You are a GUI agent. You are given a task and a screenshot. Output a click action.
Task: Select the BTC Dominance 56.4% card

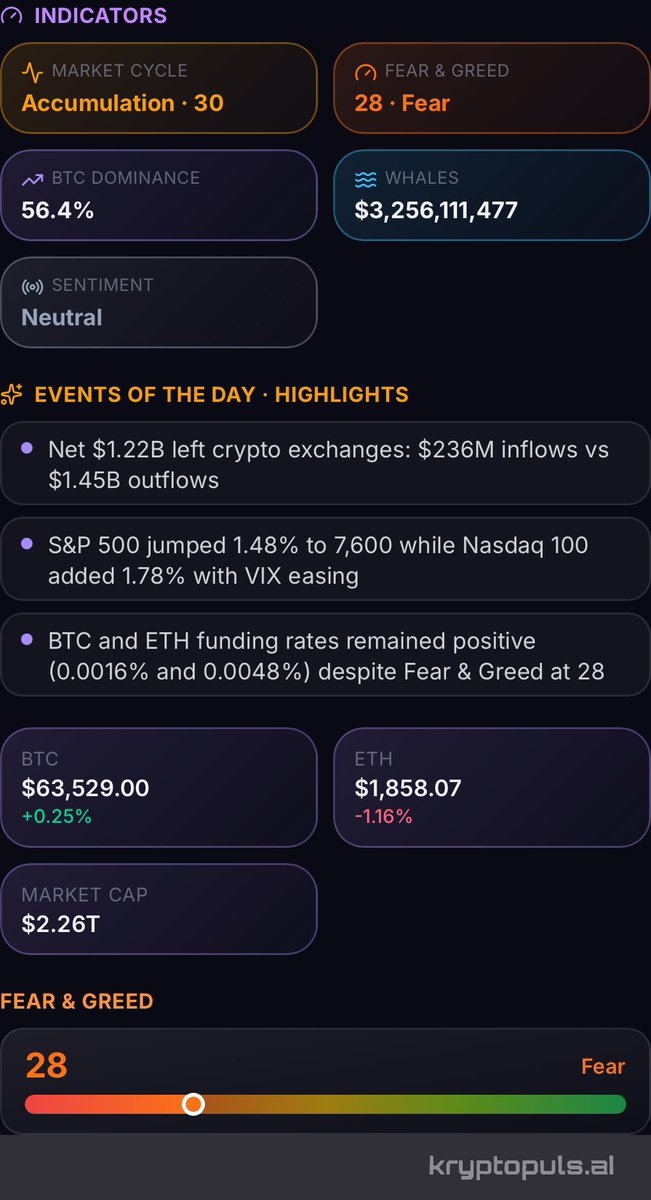[x=159, y=195]
